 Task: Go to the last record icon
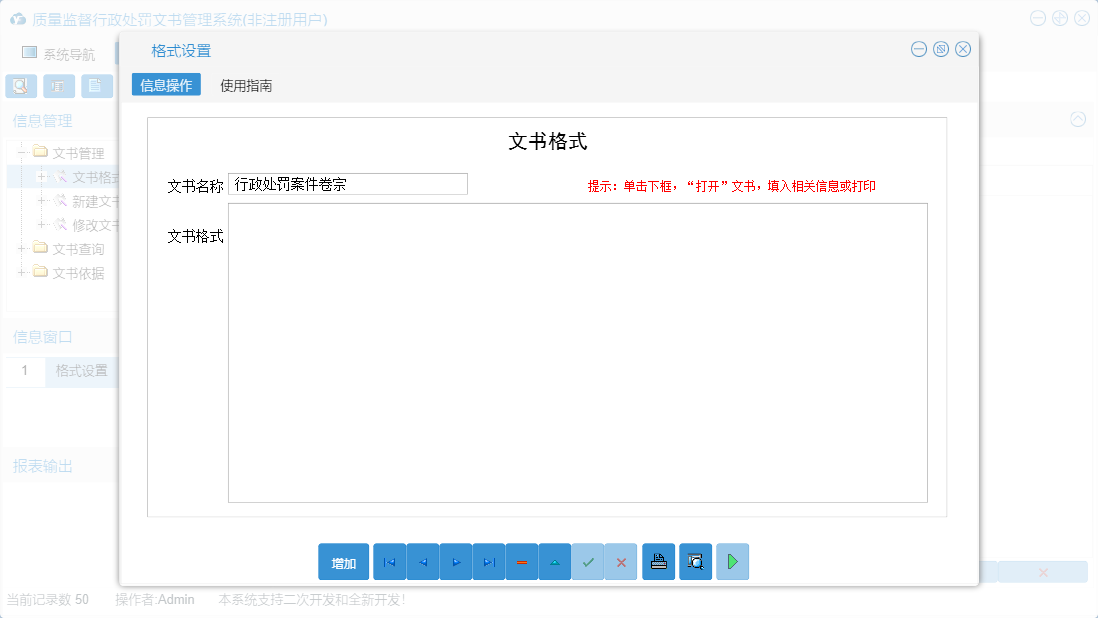pos(488,561)
